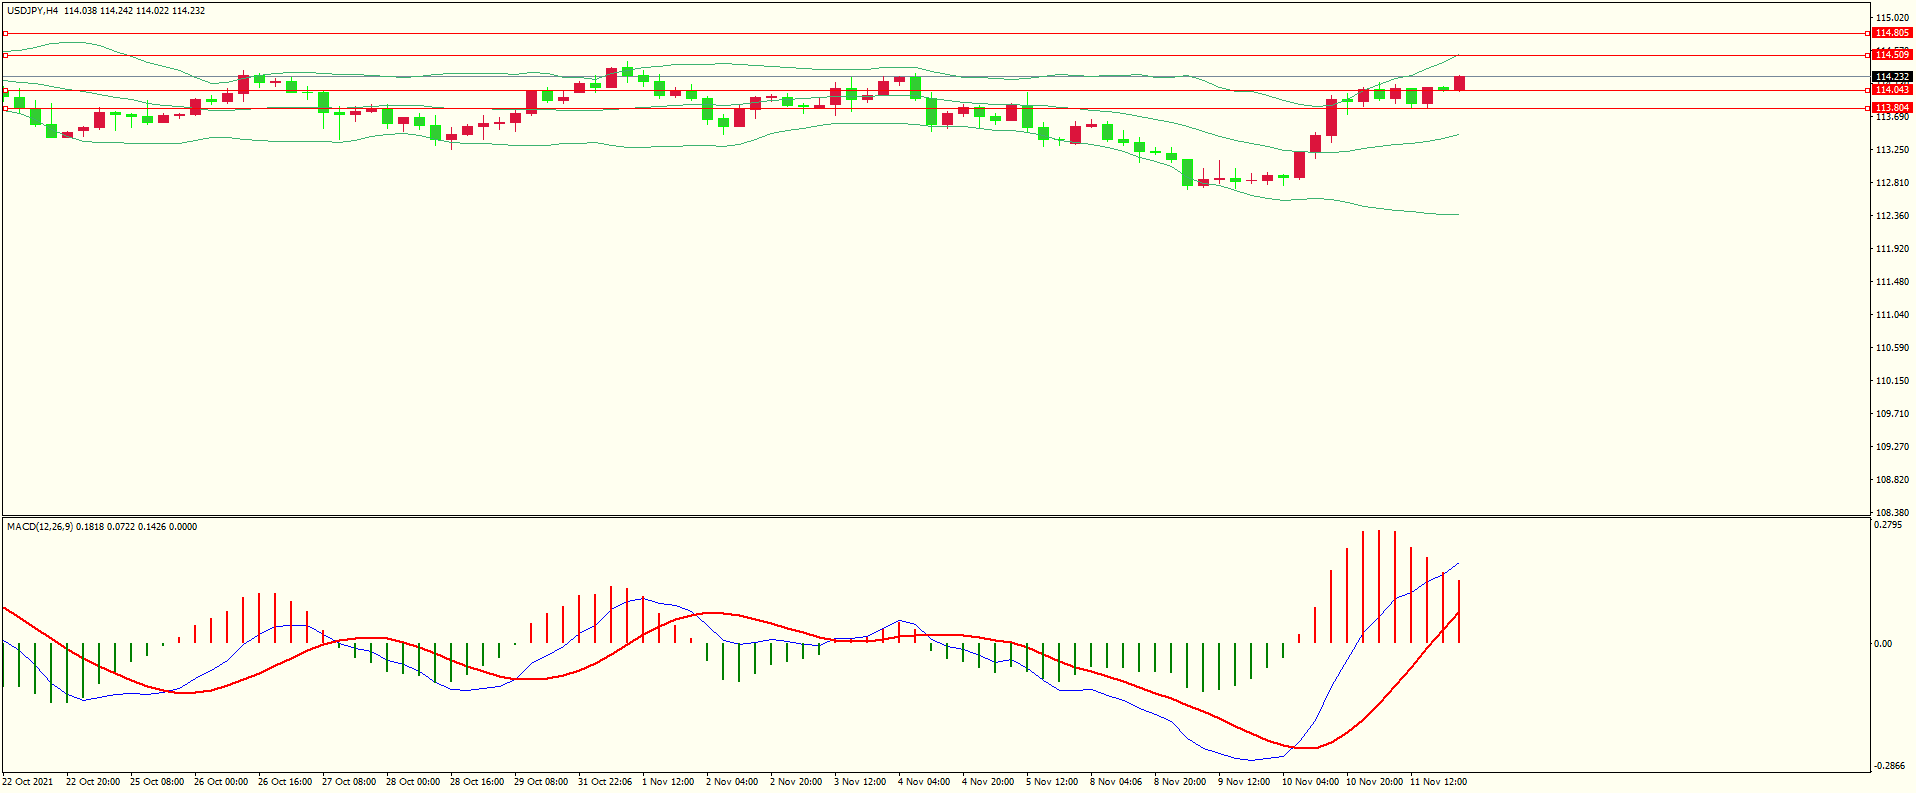Click the 22 Oct 2021 date label
The image size is (1916, 793).
point(28,782)
